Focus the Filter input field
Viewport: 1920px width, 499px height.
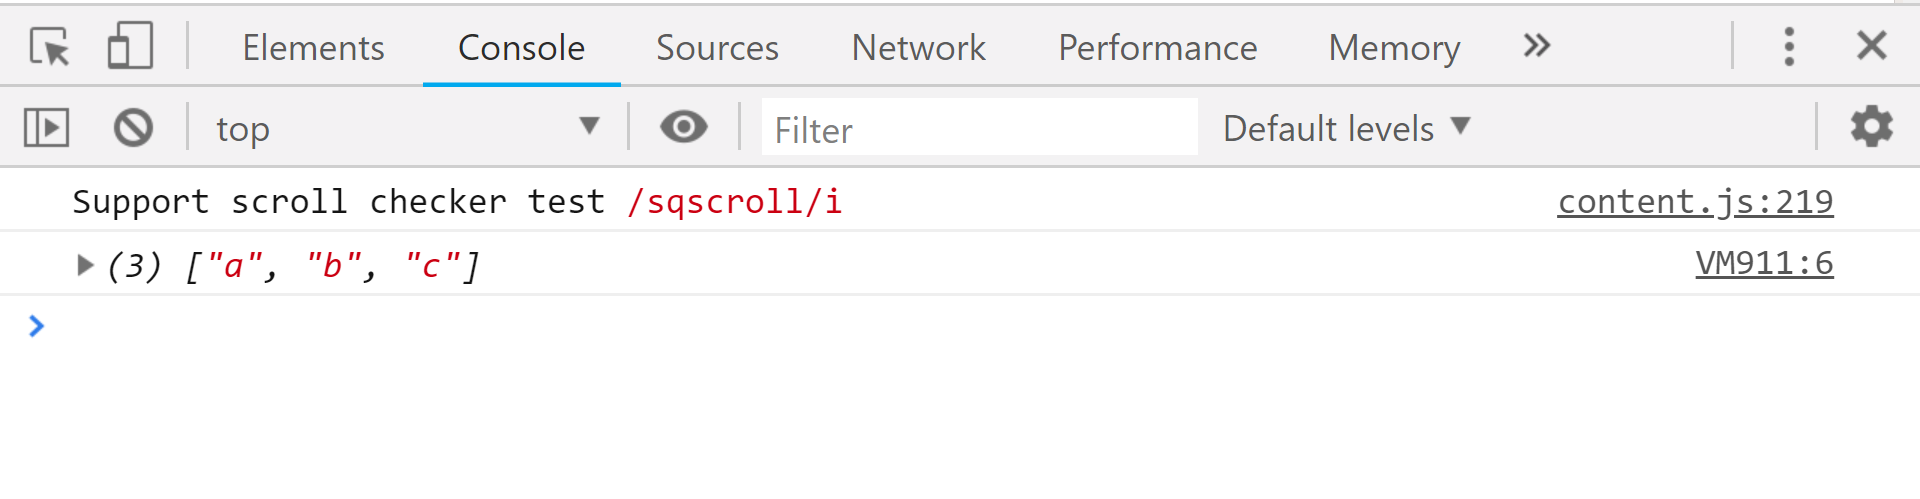pos(978,129)
